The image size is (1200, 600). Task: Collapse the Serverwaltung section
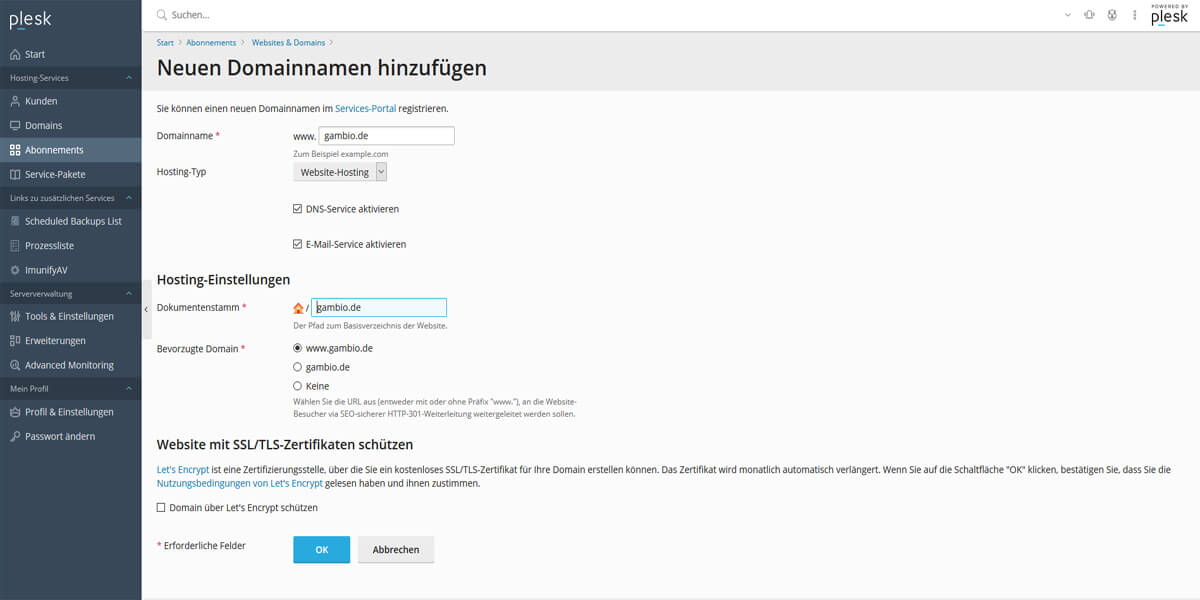click(x=128, y=294)
